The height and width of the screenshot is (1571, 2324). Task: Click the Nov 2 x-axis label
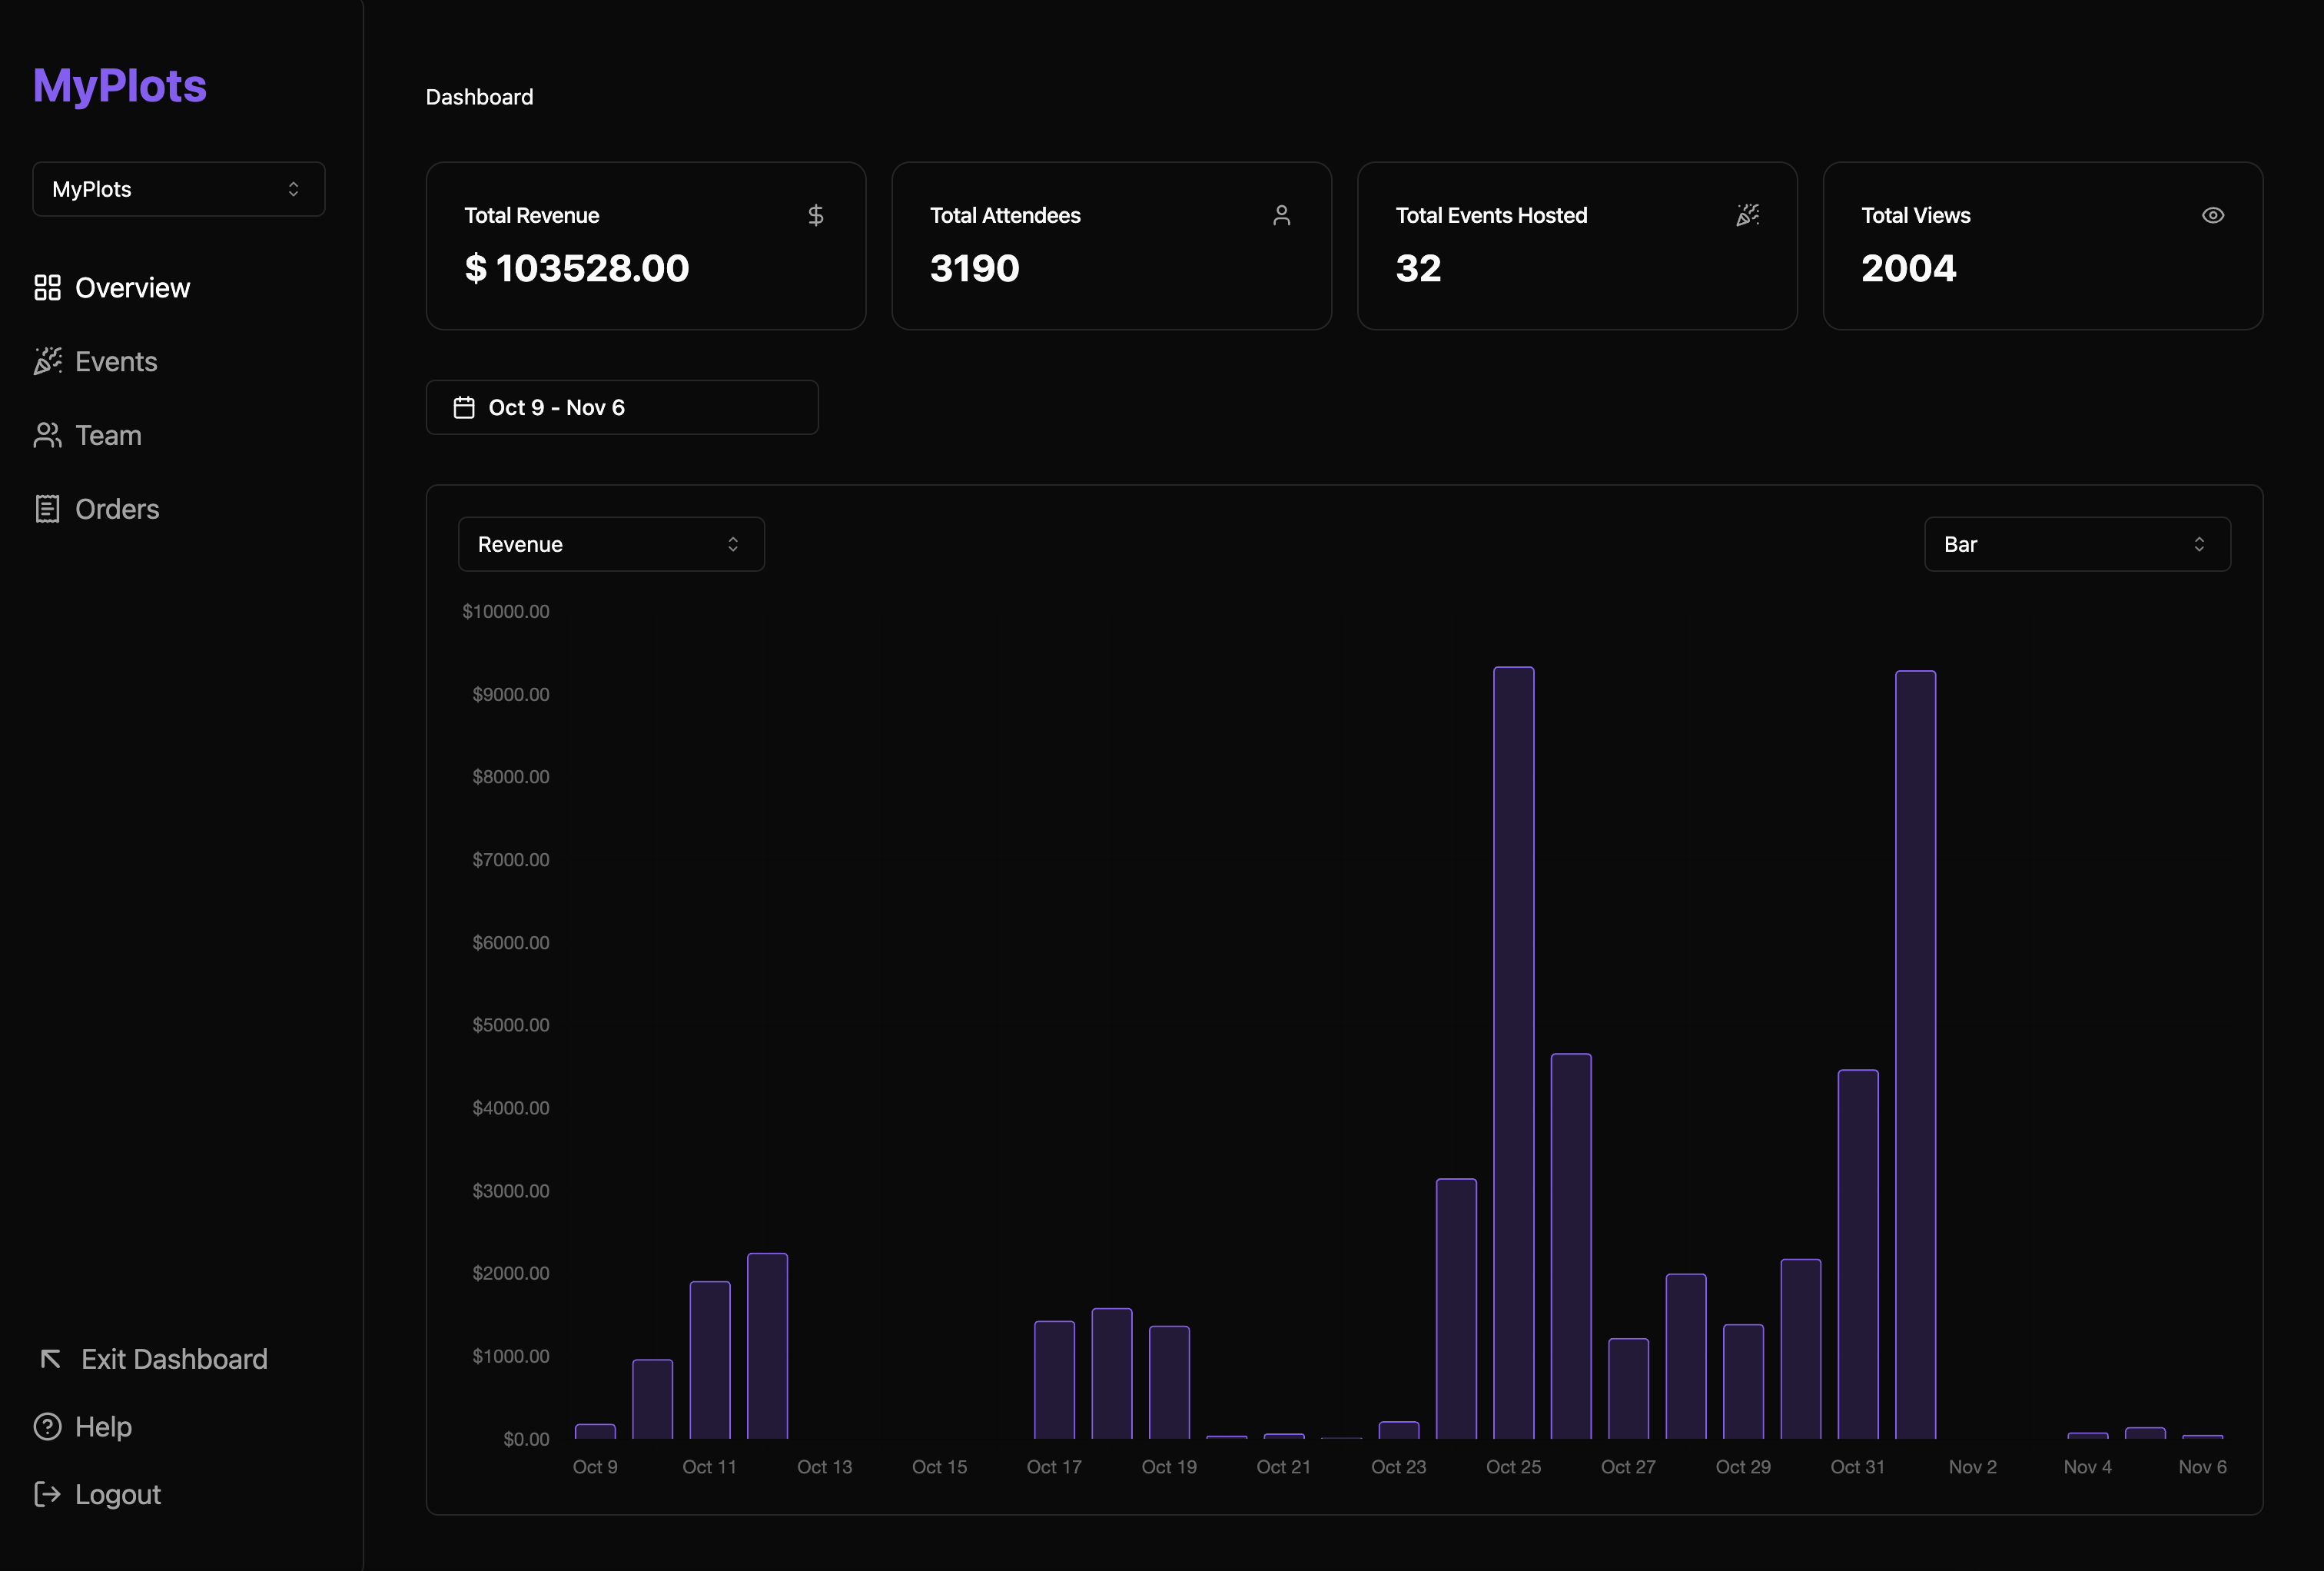[1972, 1467]
